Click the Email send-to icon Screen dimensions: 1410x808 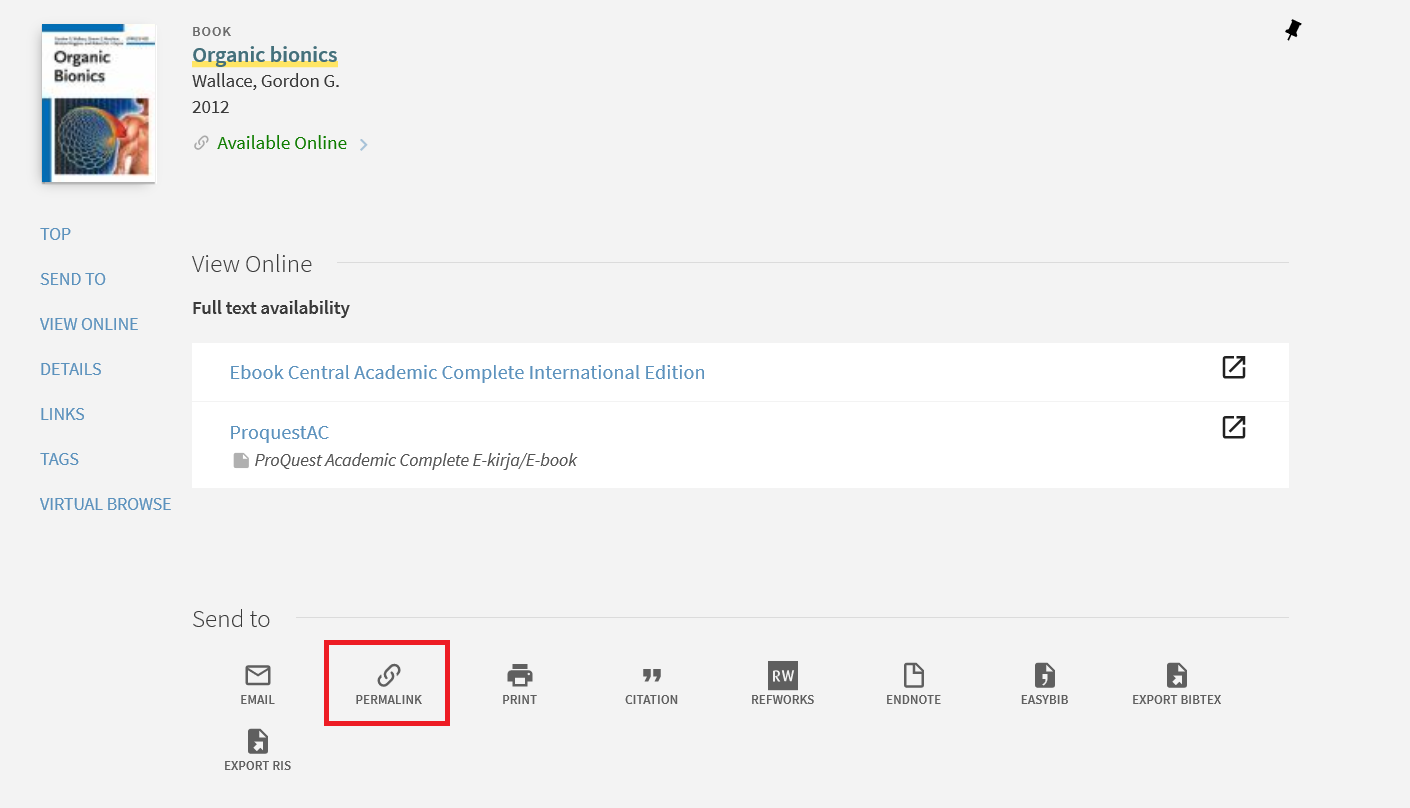coord(257,676)
